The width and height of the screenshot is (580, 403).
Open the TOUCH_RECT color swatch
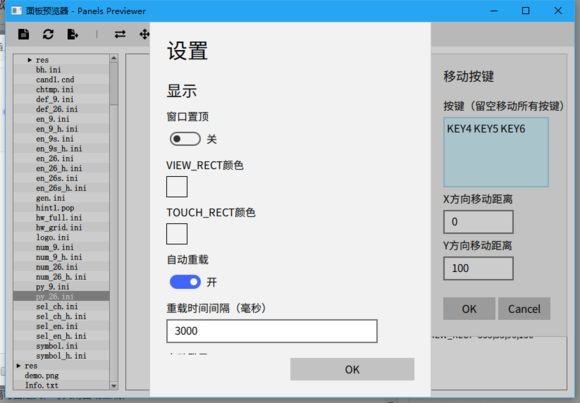pos(177,234)
